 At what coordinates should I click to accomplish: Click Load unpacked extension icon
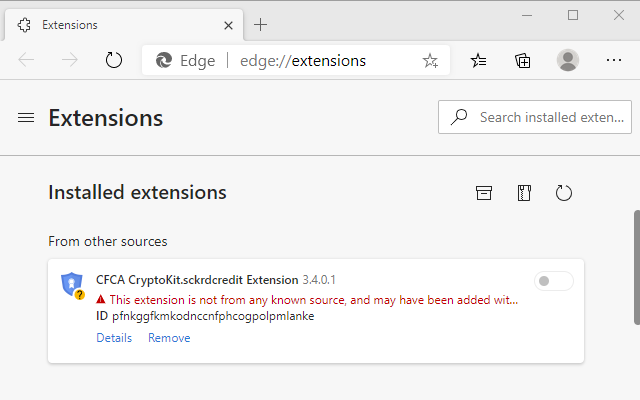tap(484, 193)
